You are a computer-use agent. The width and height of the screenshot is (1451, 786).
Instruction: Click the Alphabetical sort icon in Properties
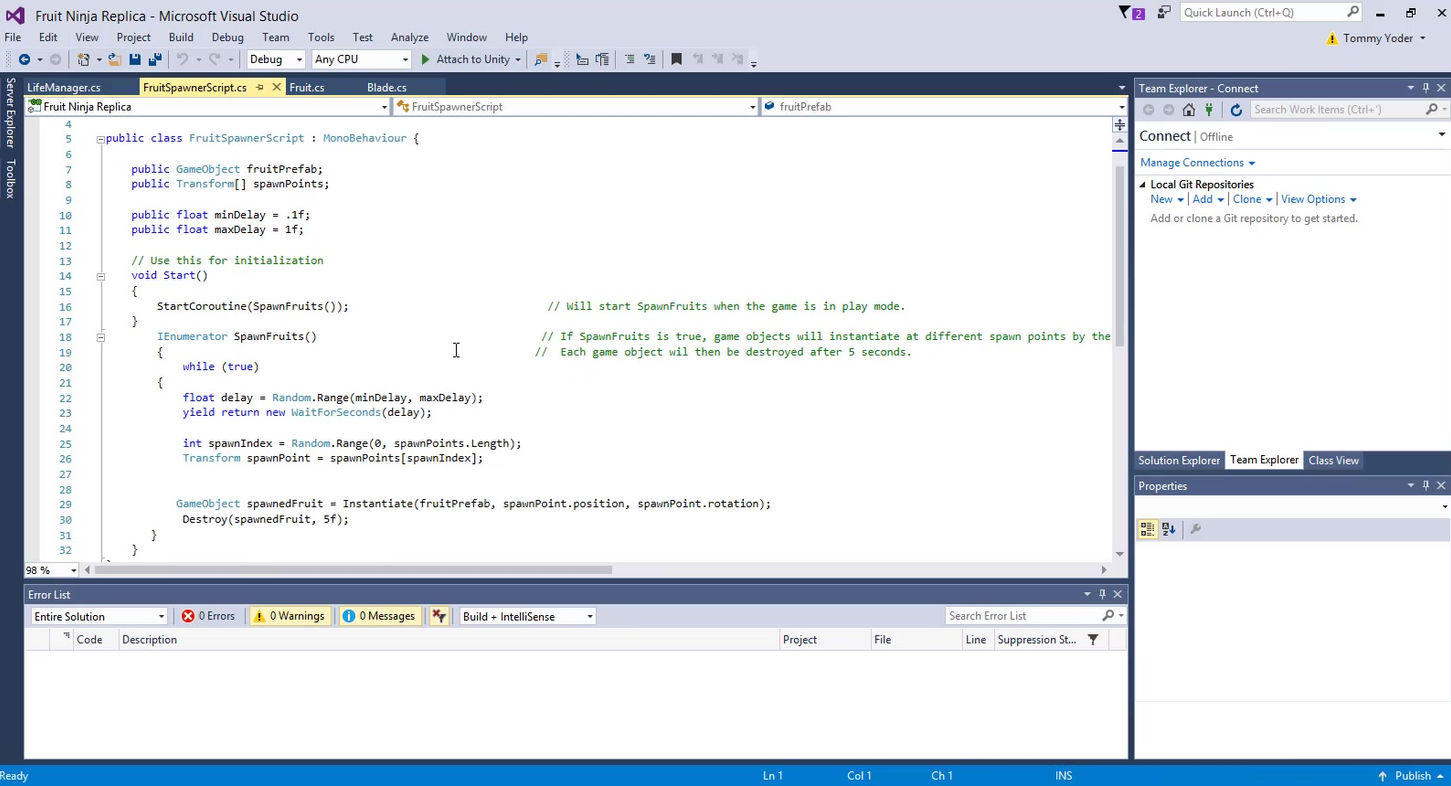point(1168,529)
